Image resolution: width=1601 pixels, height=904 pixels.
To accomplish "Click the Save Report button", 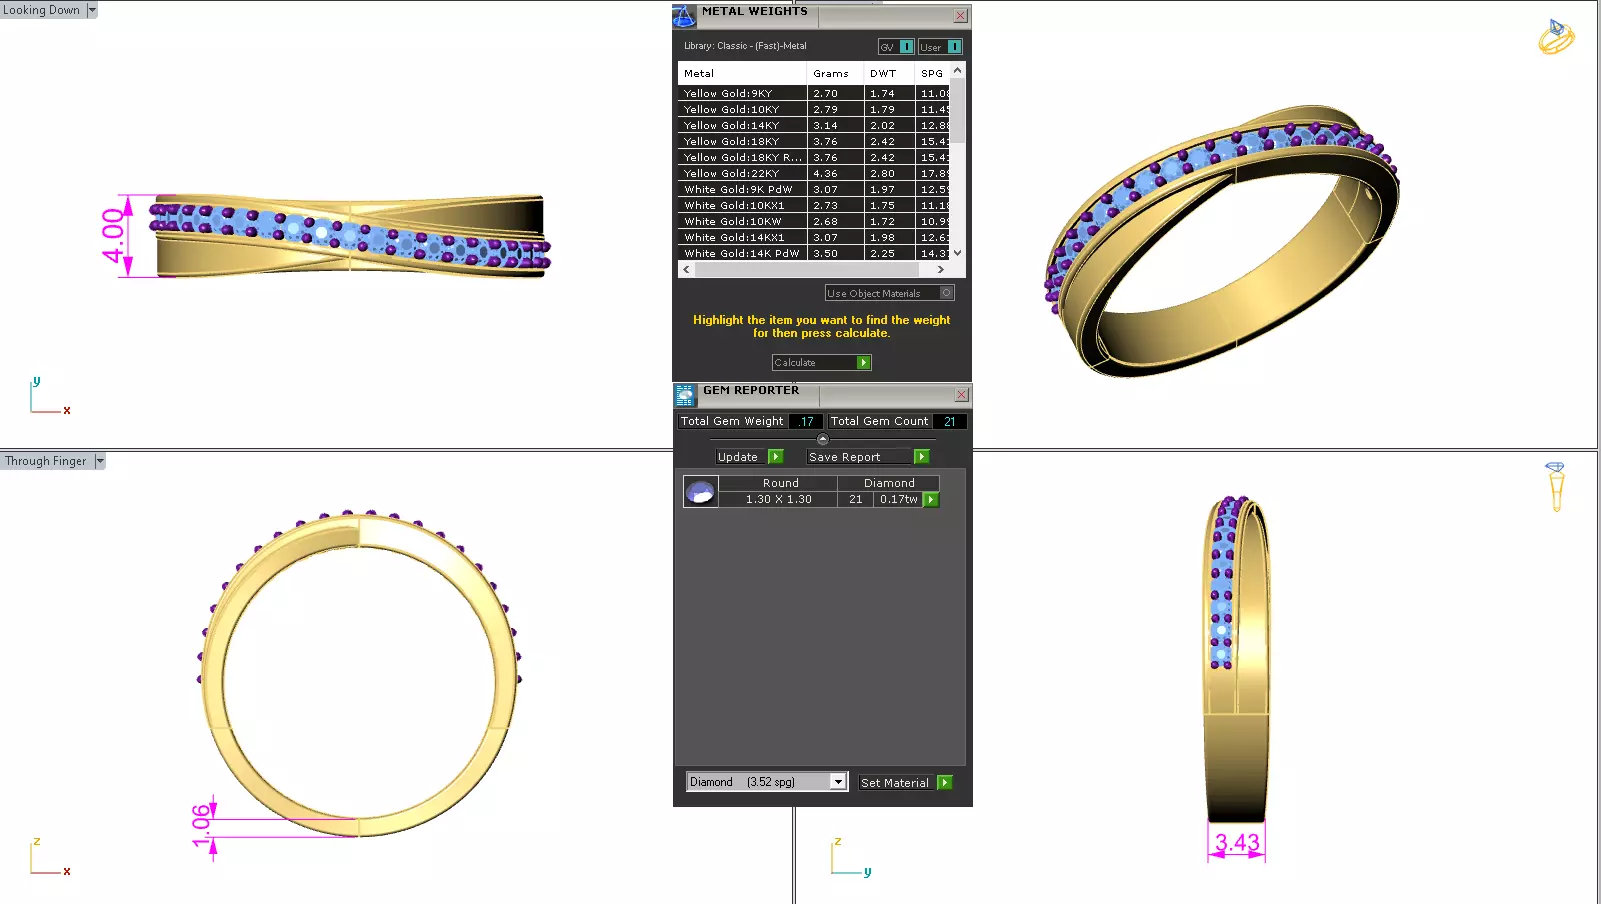I will [860, 457].
